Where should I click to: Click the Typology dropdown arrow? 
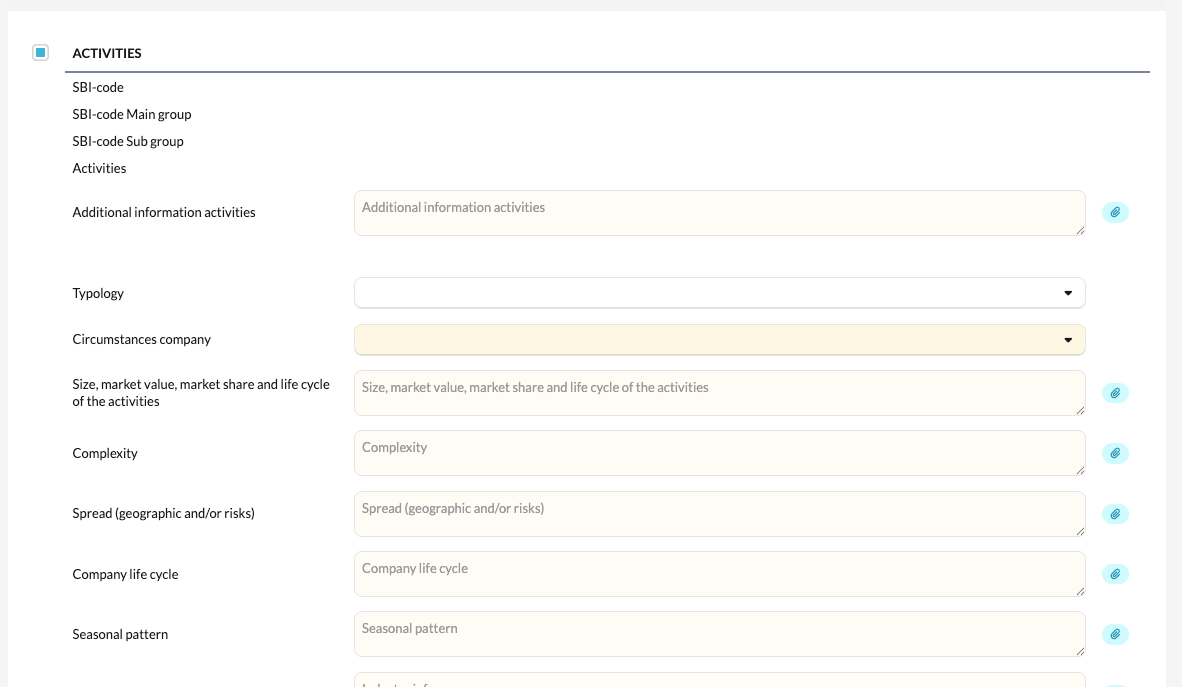click(1067, 293)
